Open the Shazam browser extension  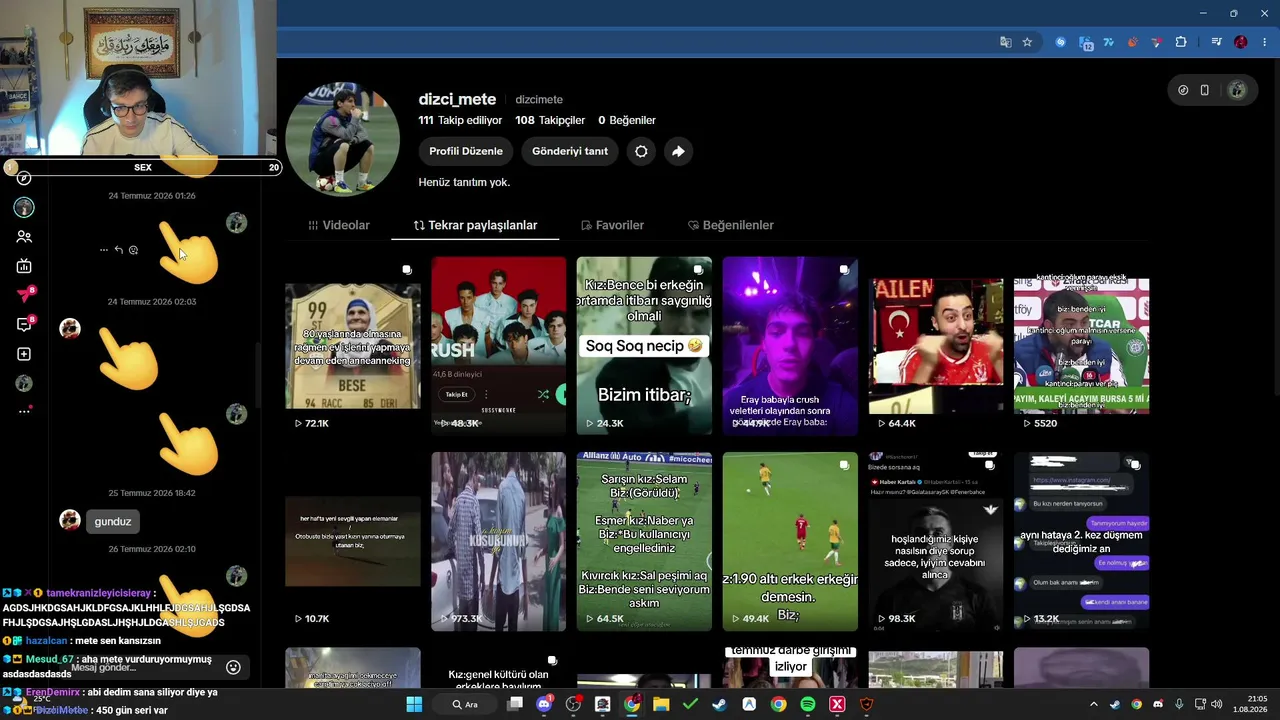1061,42
